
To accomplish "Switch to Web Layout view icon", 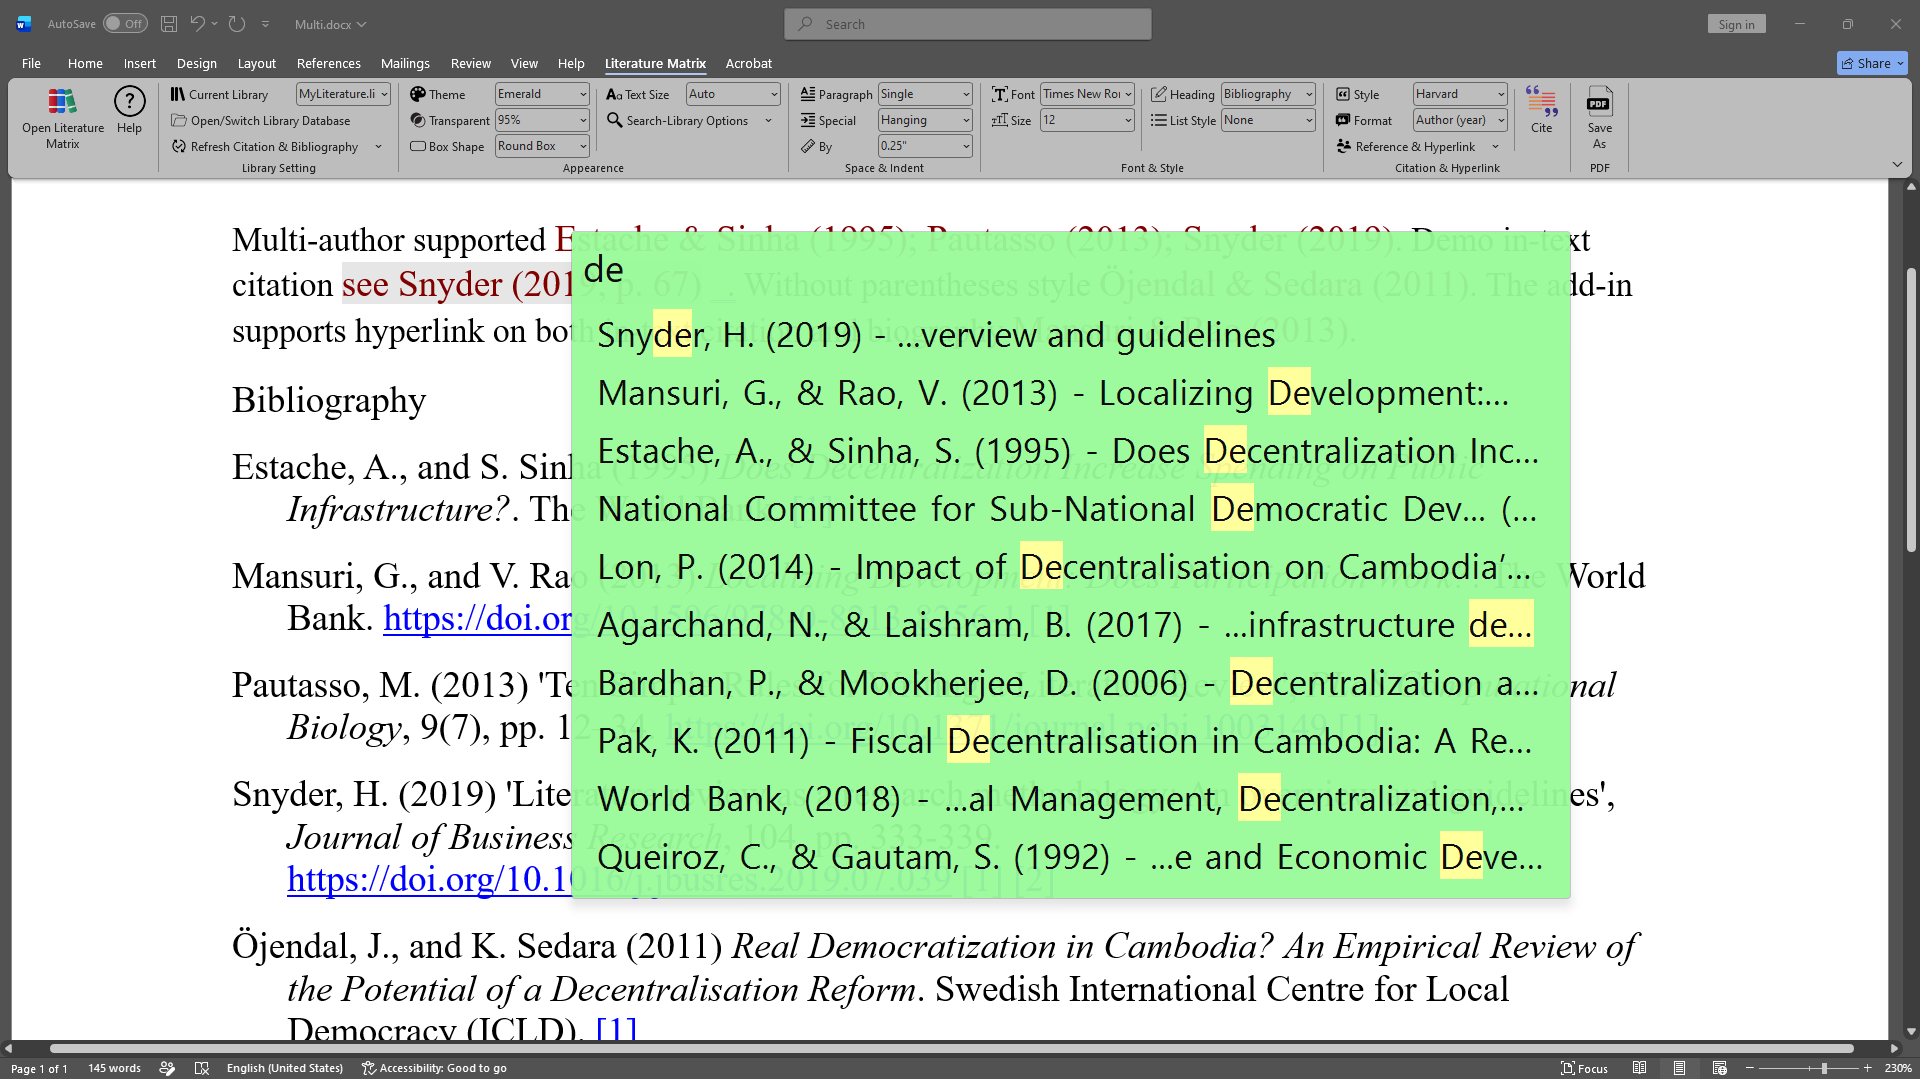I will (1719, 1068).
